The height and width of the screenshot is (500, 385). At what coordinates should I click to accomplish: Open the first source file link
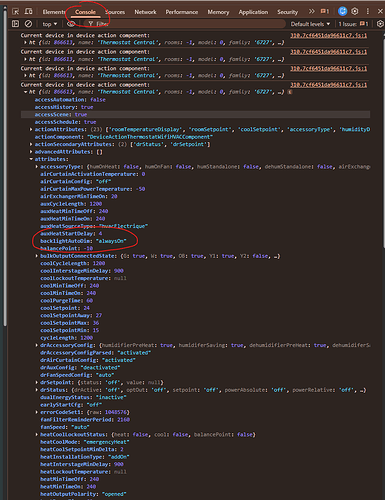[328, 35]
